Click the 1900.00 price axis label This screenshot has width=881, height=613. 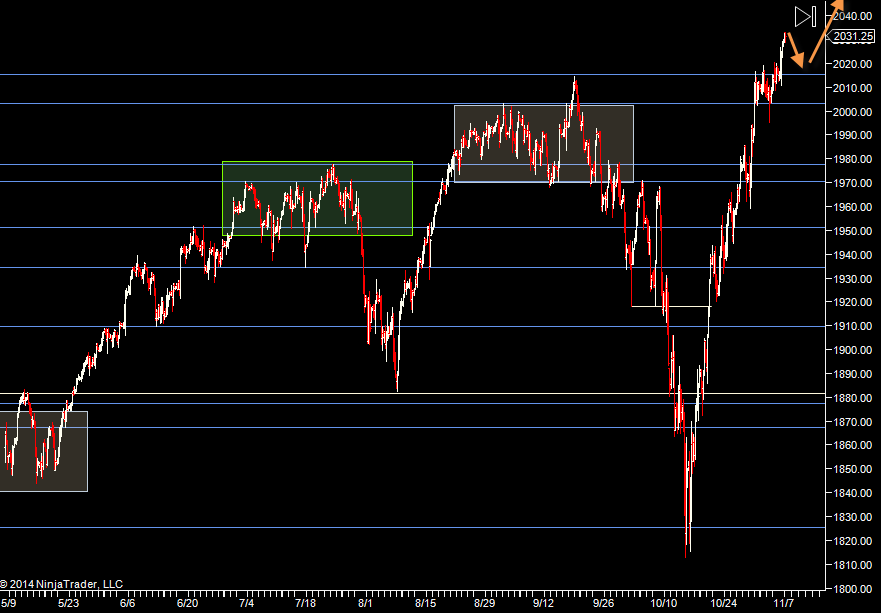853,350
